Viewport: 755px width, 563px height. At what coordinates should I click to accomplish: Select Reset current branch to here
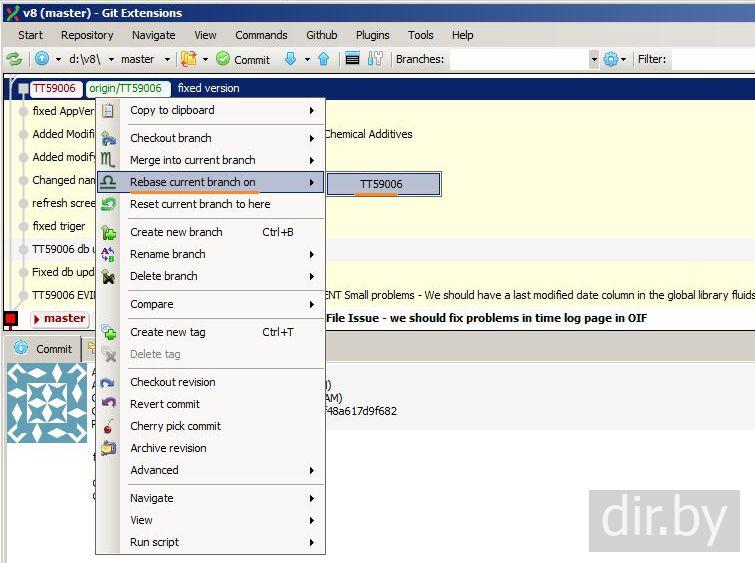pos(200,204)
